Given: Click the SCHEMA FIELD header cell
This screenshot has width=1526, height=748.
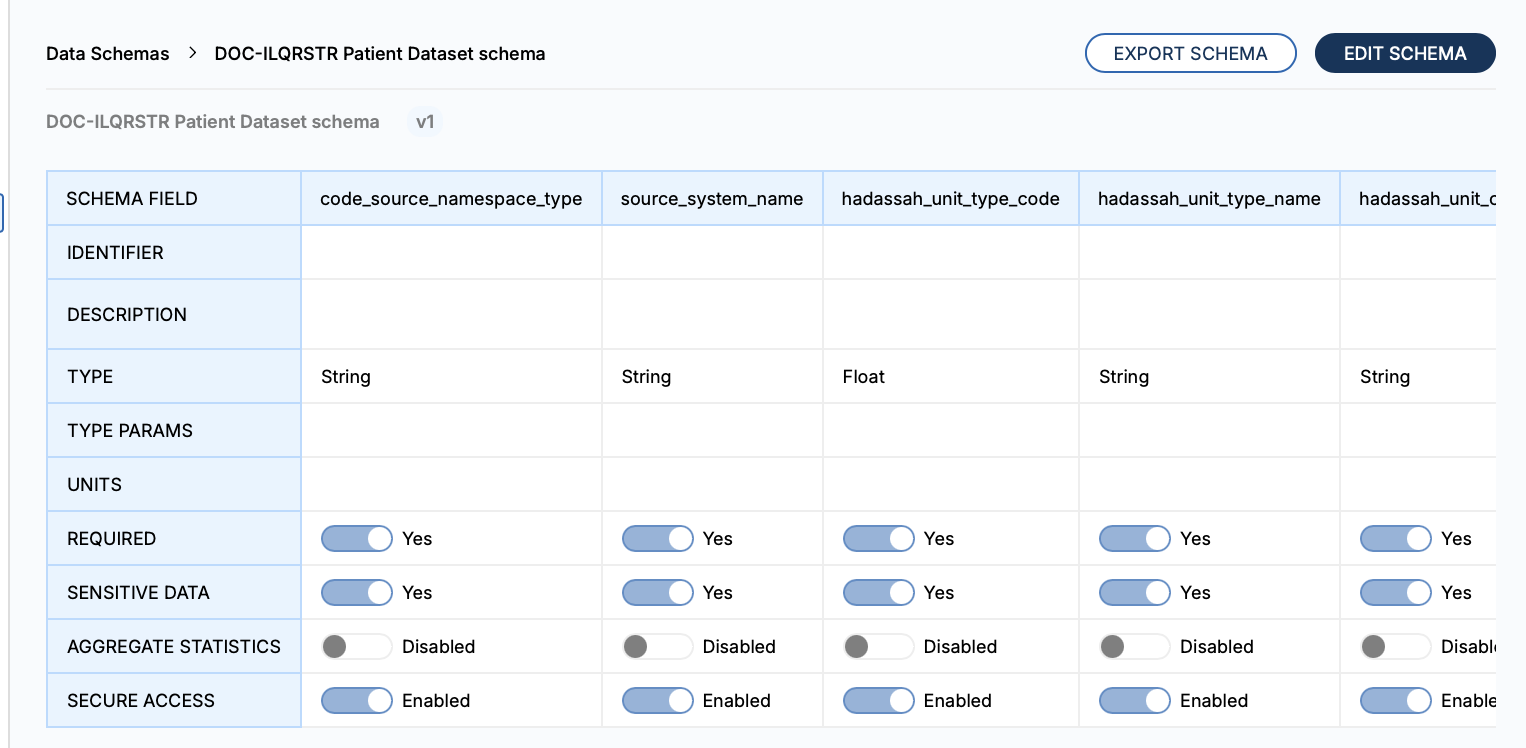Looking at the screenshot, I should 174,199.
